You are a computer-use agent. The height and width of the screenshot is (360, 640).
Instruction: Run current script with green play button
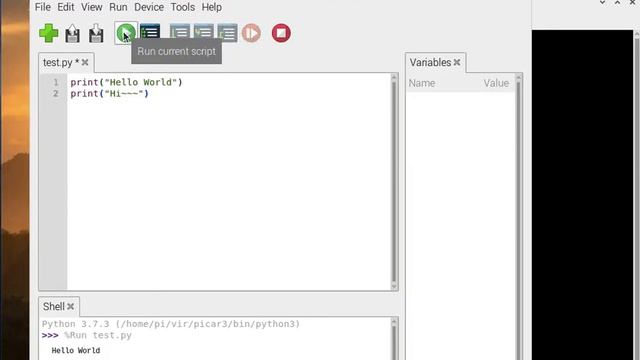tap(126, 33)
